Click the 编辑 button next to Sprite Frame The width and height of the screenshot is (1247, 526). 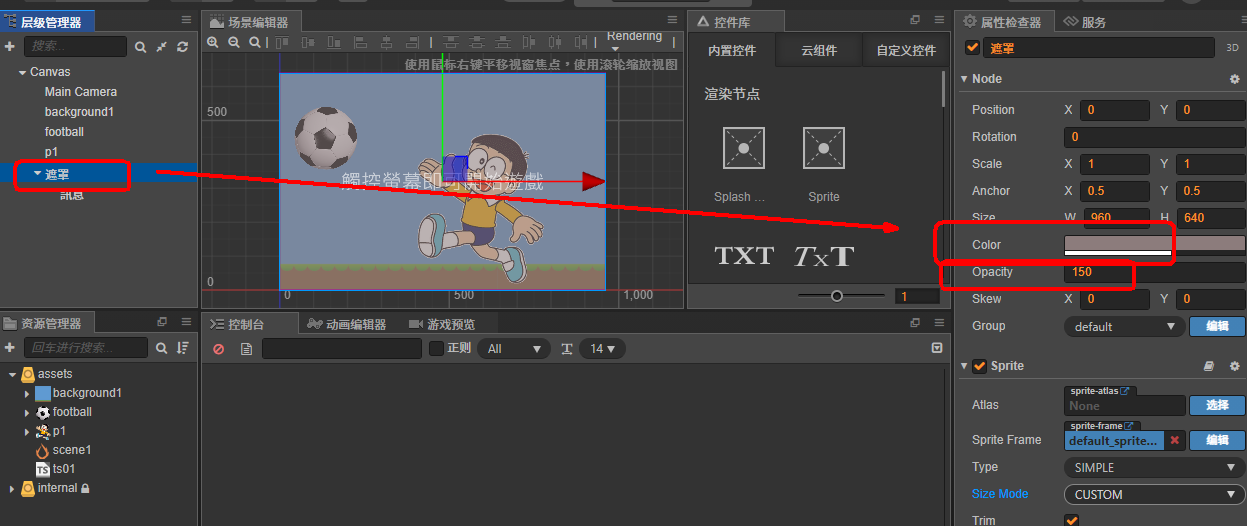point(1217,440)
